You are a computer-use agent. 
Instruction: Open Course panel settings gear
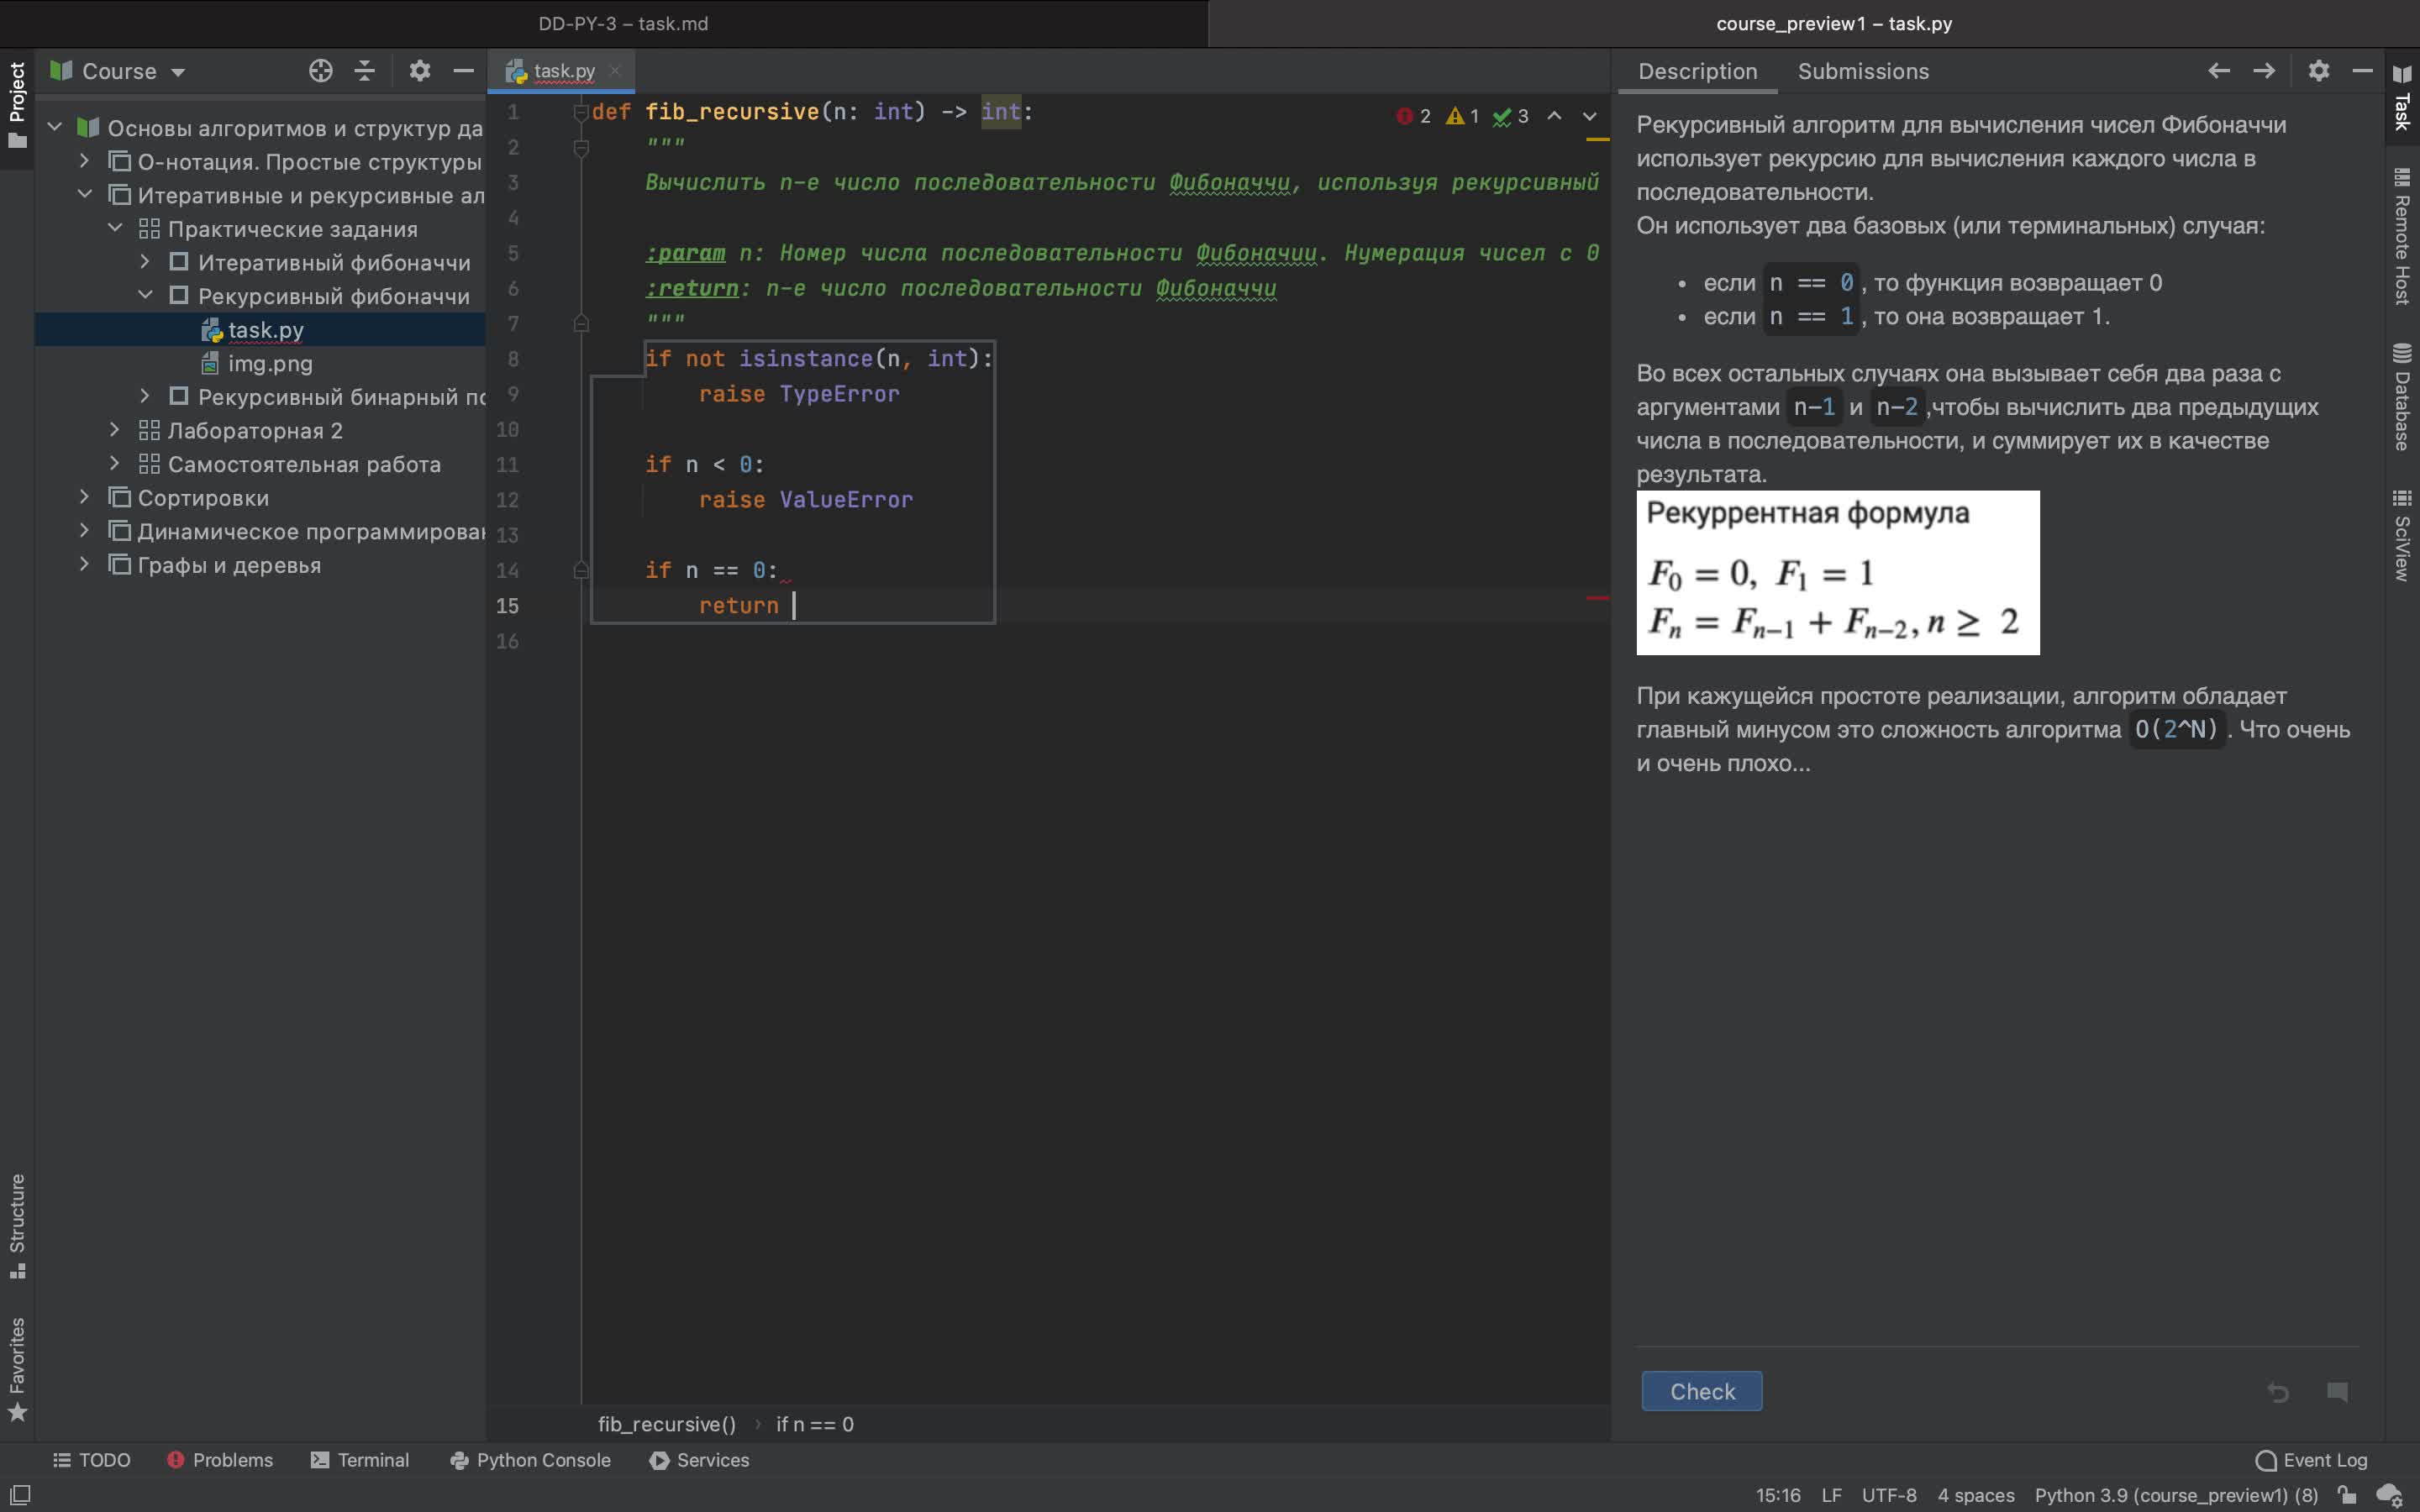(420, 71)
